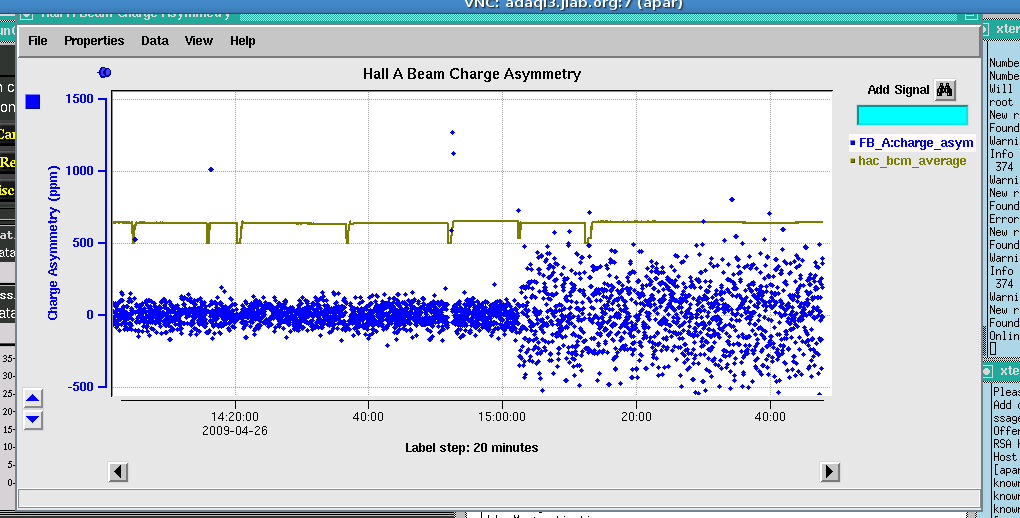Click the 15:00:00 time axis label
Image resolution: width=1020 pixels, height=518 pixels.
(x=502, y=416)
